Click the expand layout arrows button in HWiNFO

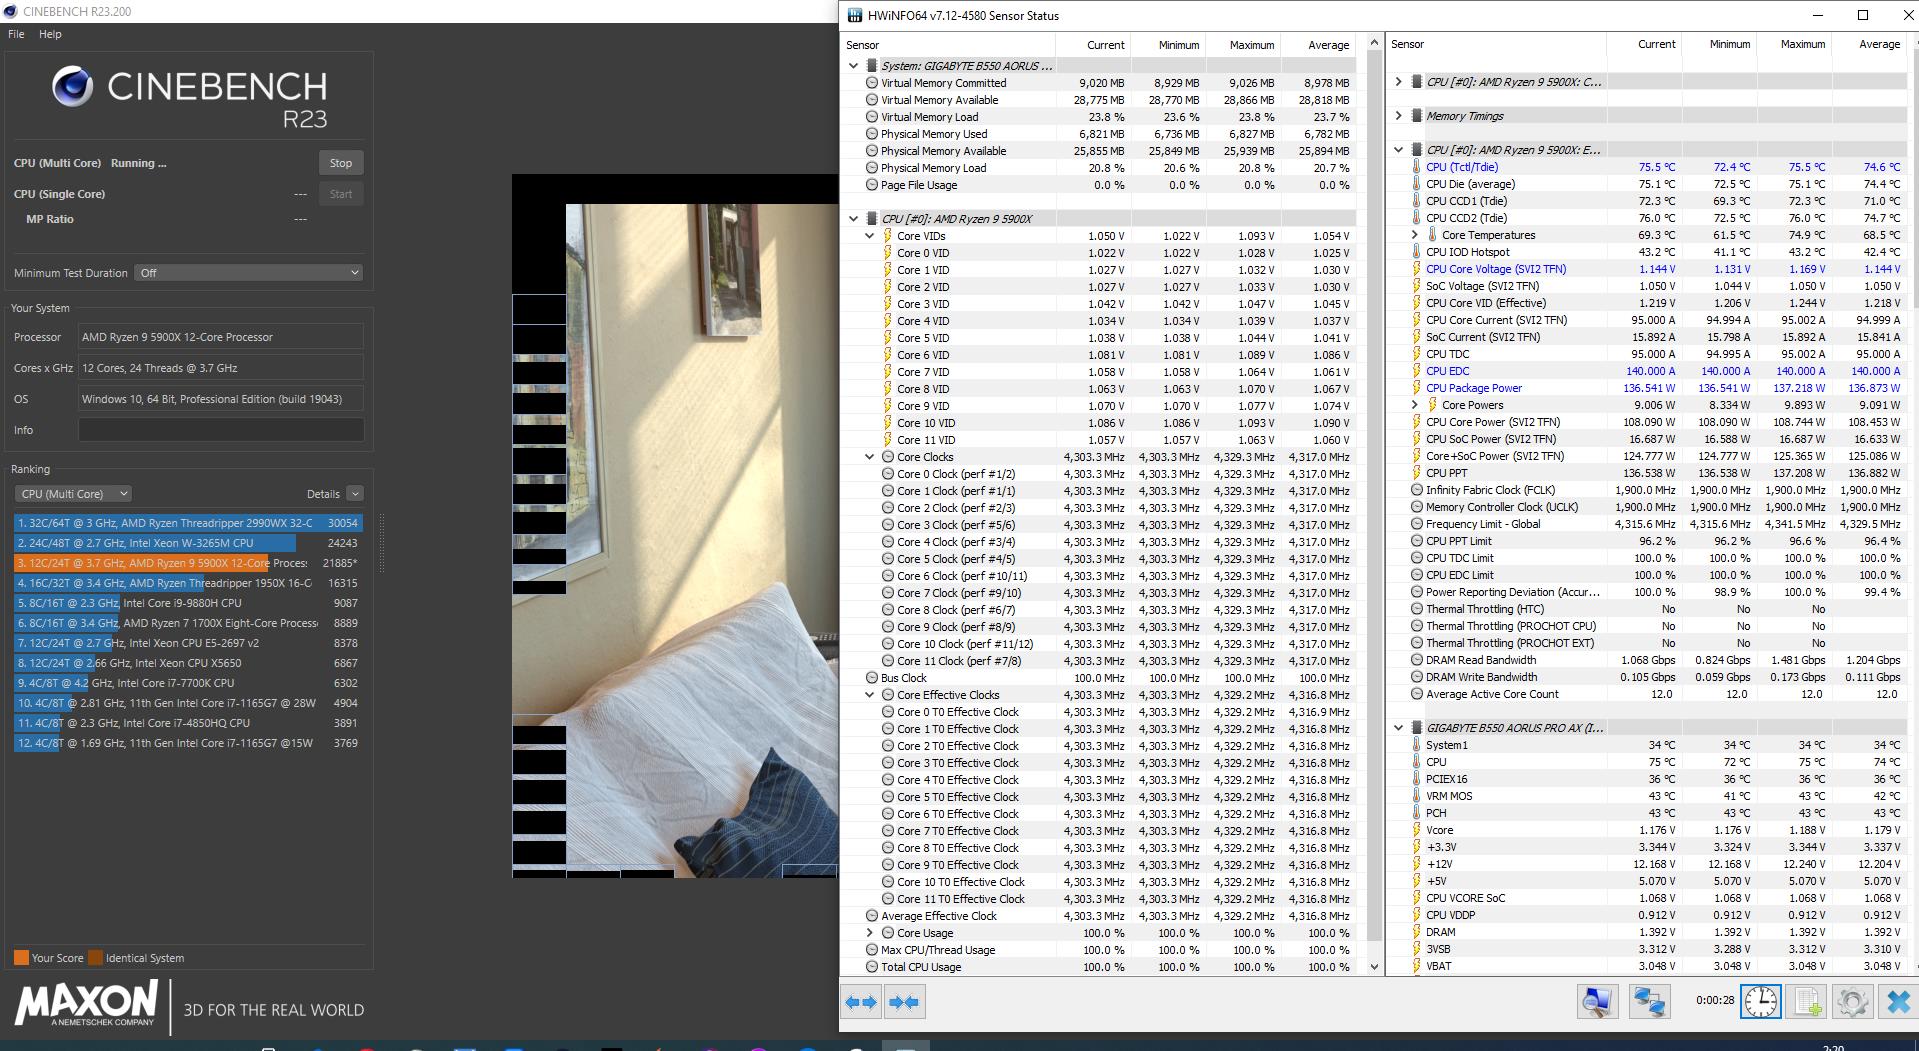[x=861, y=1002]
